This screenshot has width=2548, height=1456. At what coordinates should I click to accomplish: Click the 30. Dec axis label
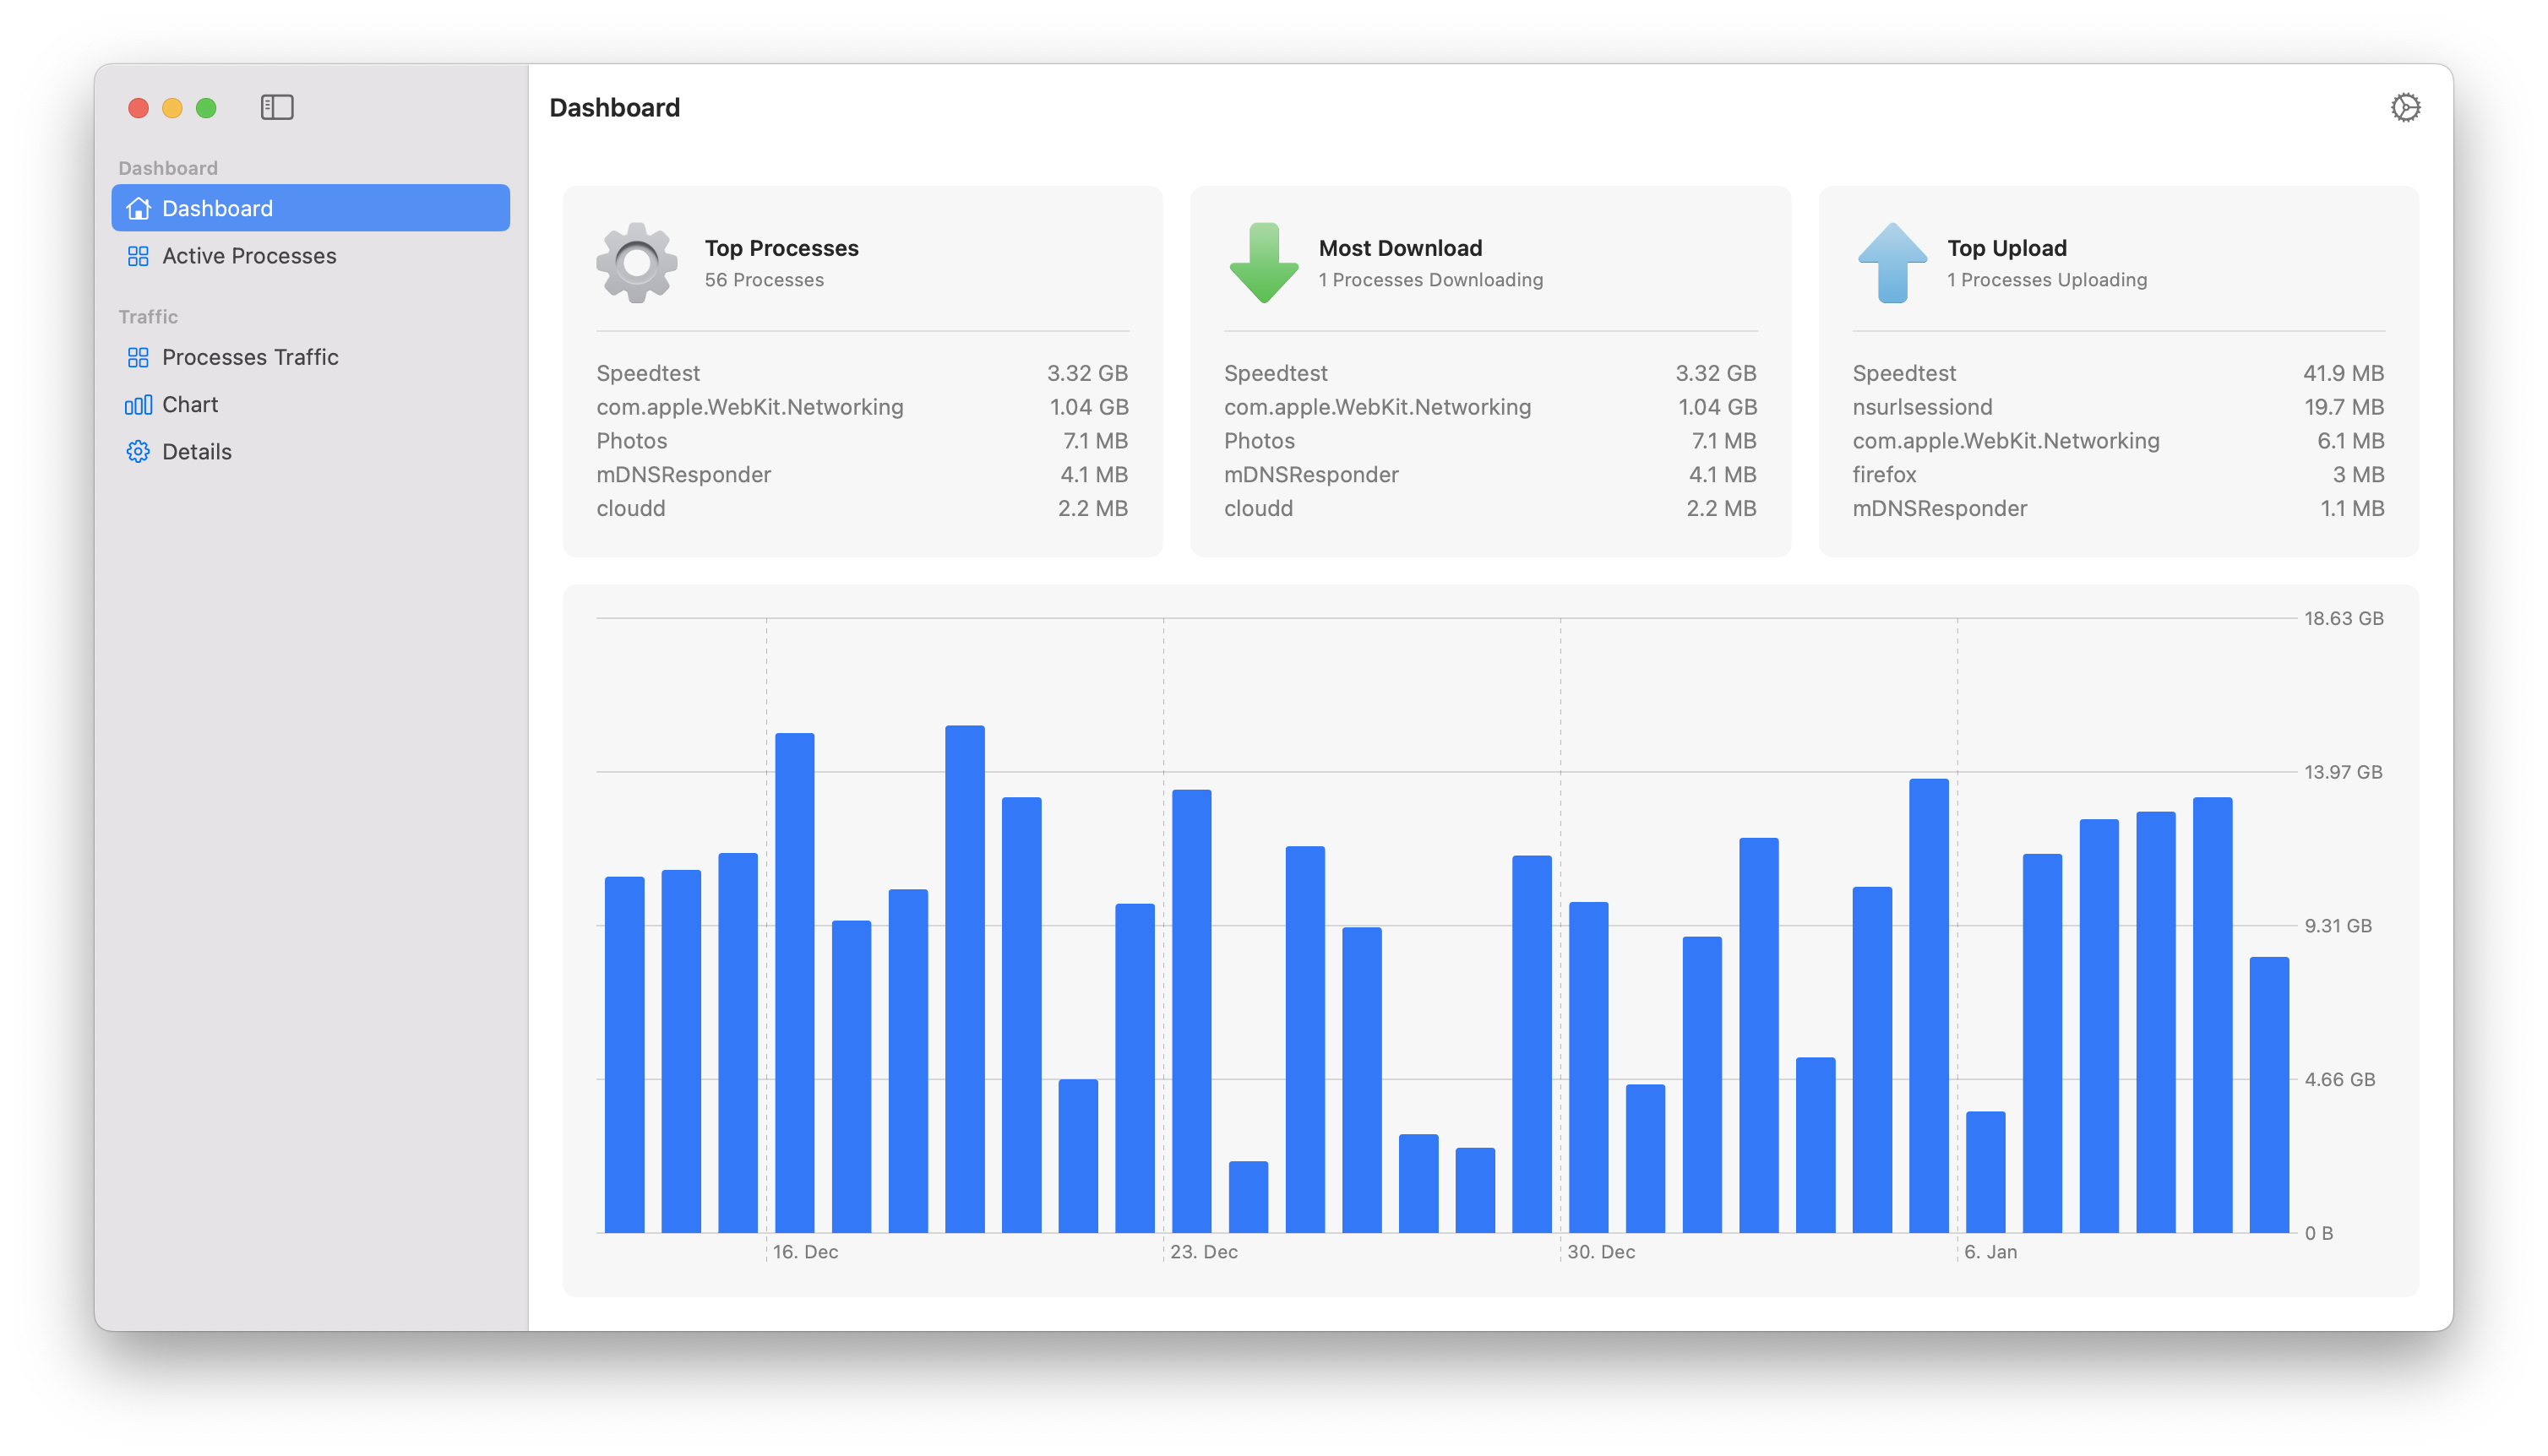(1600, 1252)
